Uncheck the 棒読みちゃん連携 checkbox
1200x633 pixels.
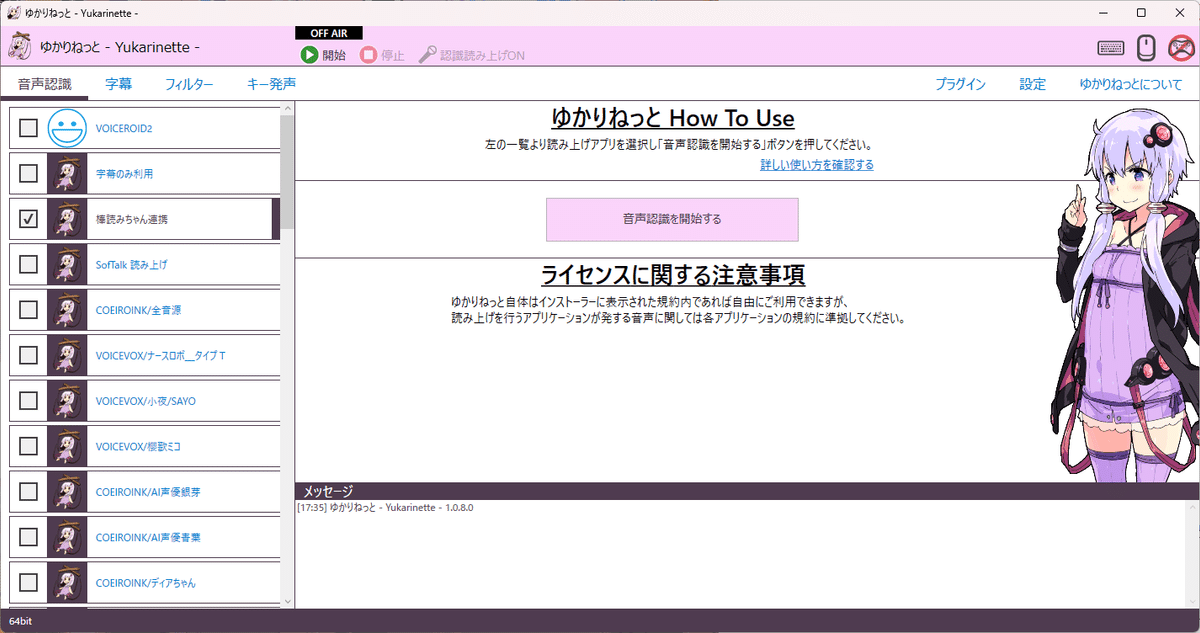[x=29, y=218]
